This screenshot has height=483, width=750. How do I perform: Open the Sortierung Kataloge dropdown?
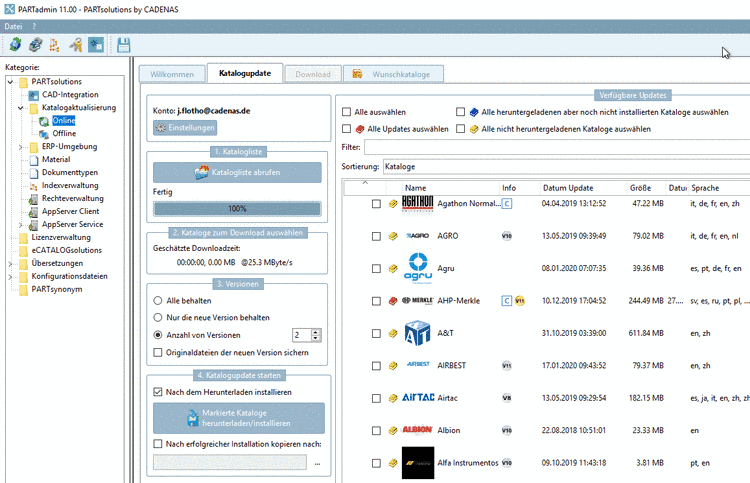tap(566, 166)
